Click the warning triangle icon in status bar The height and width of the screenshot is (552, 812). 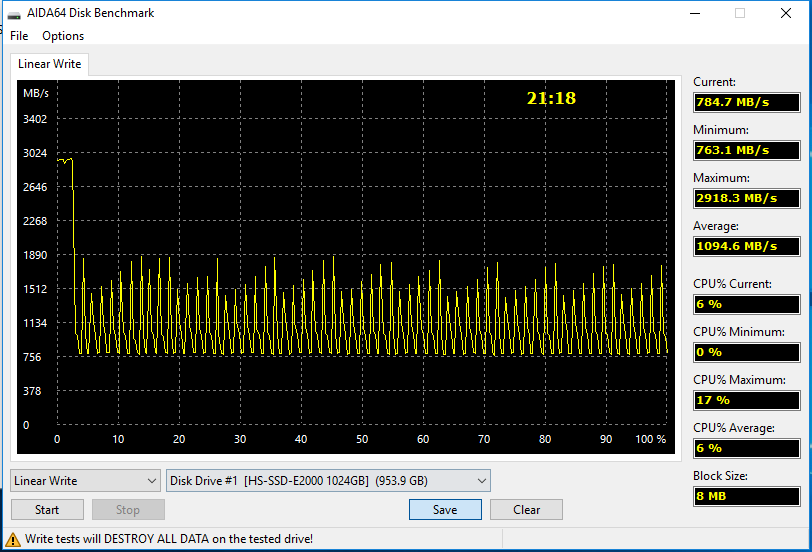(x=12, y=540)
